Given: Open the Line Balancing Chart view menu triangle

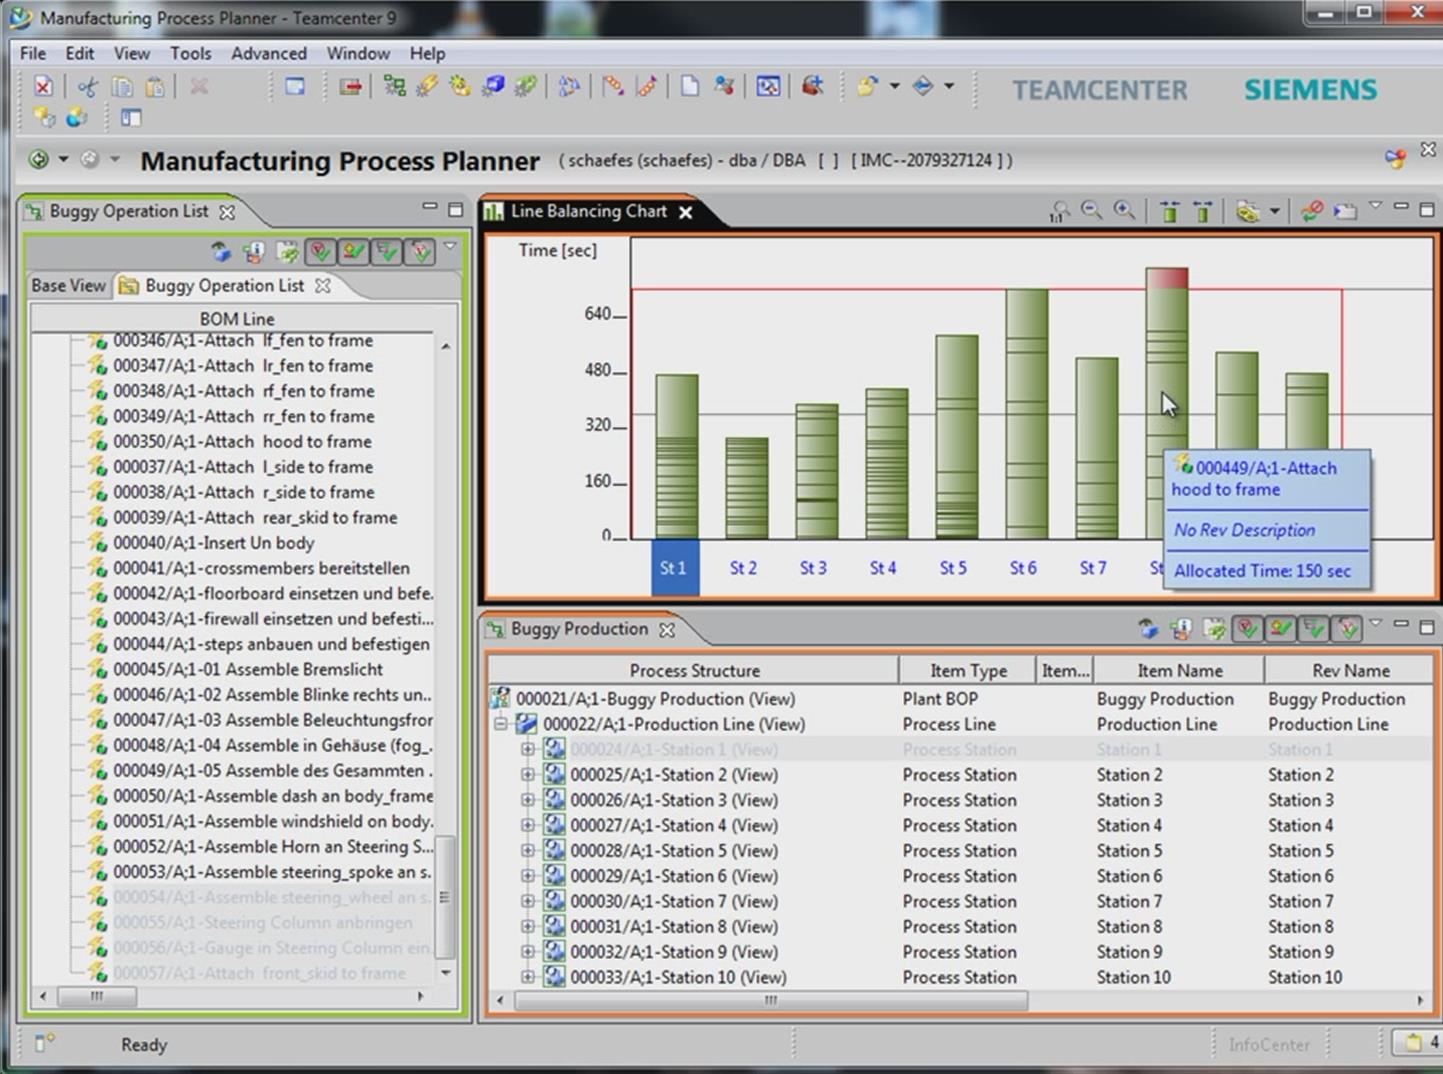Looking at the screenshot, I should tap(1376, 206).
